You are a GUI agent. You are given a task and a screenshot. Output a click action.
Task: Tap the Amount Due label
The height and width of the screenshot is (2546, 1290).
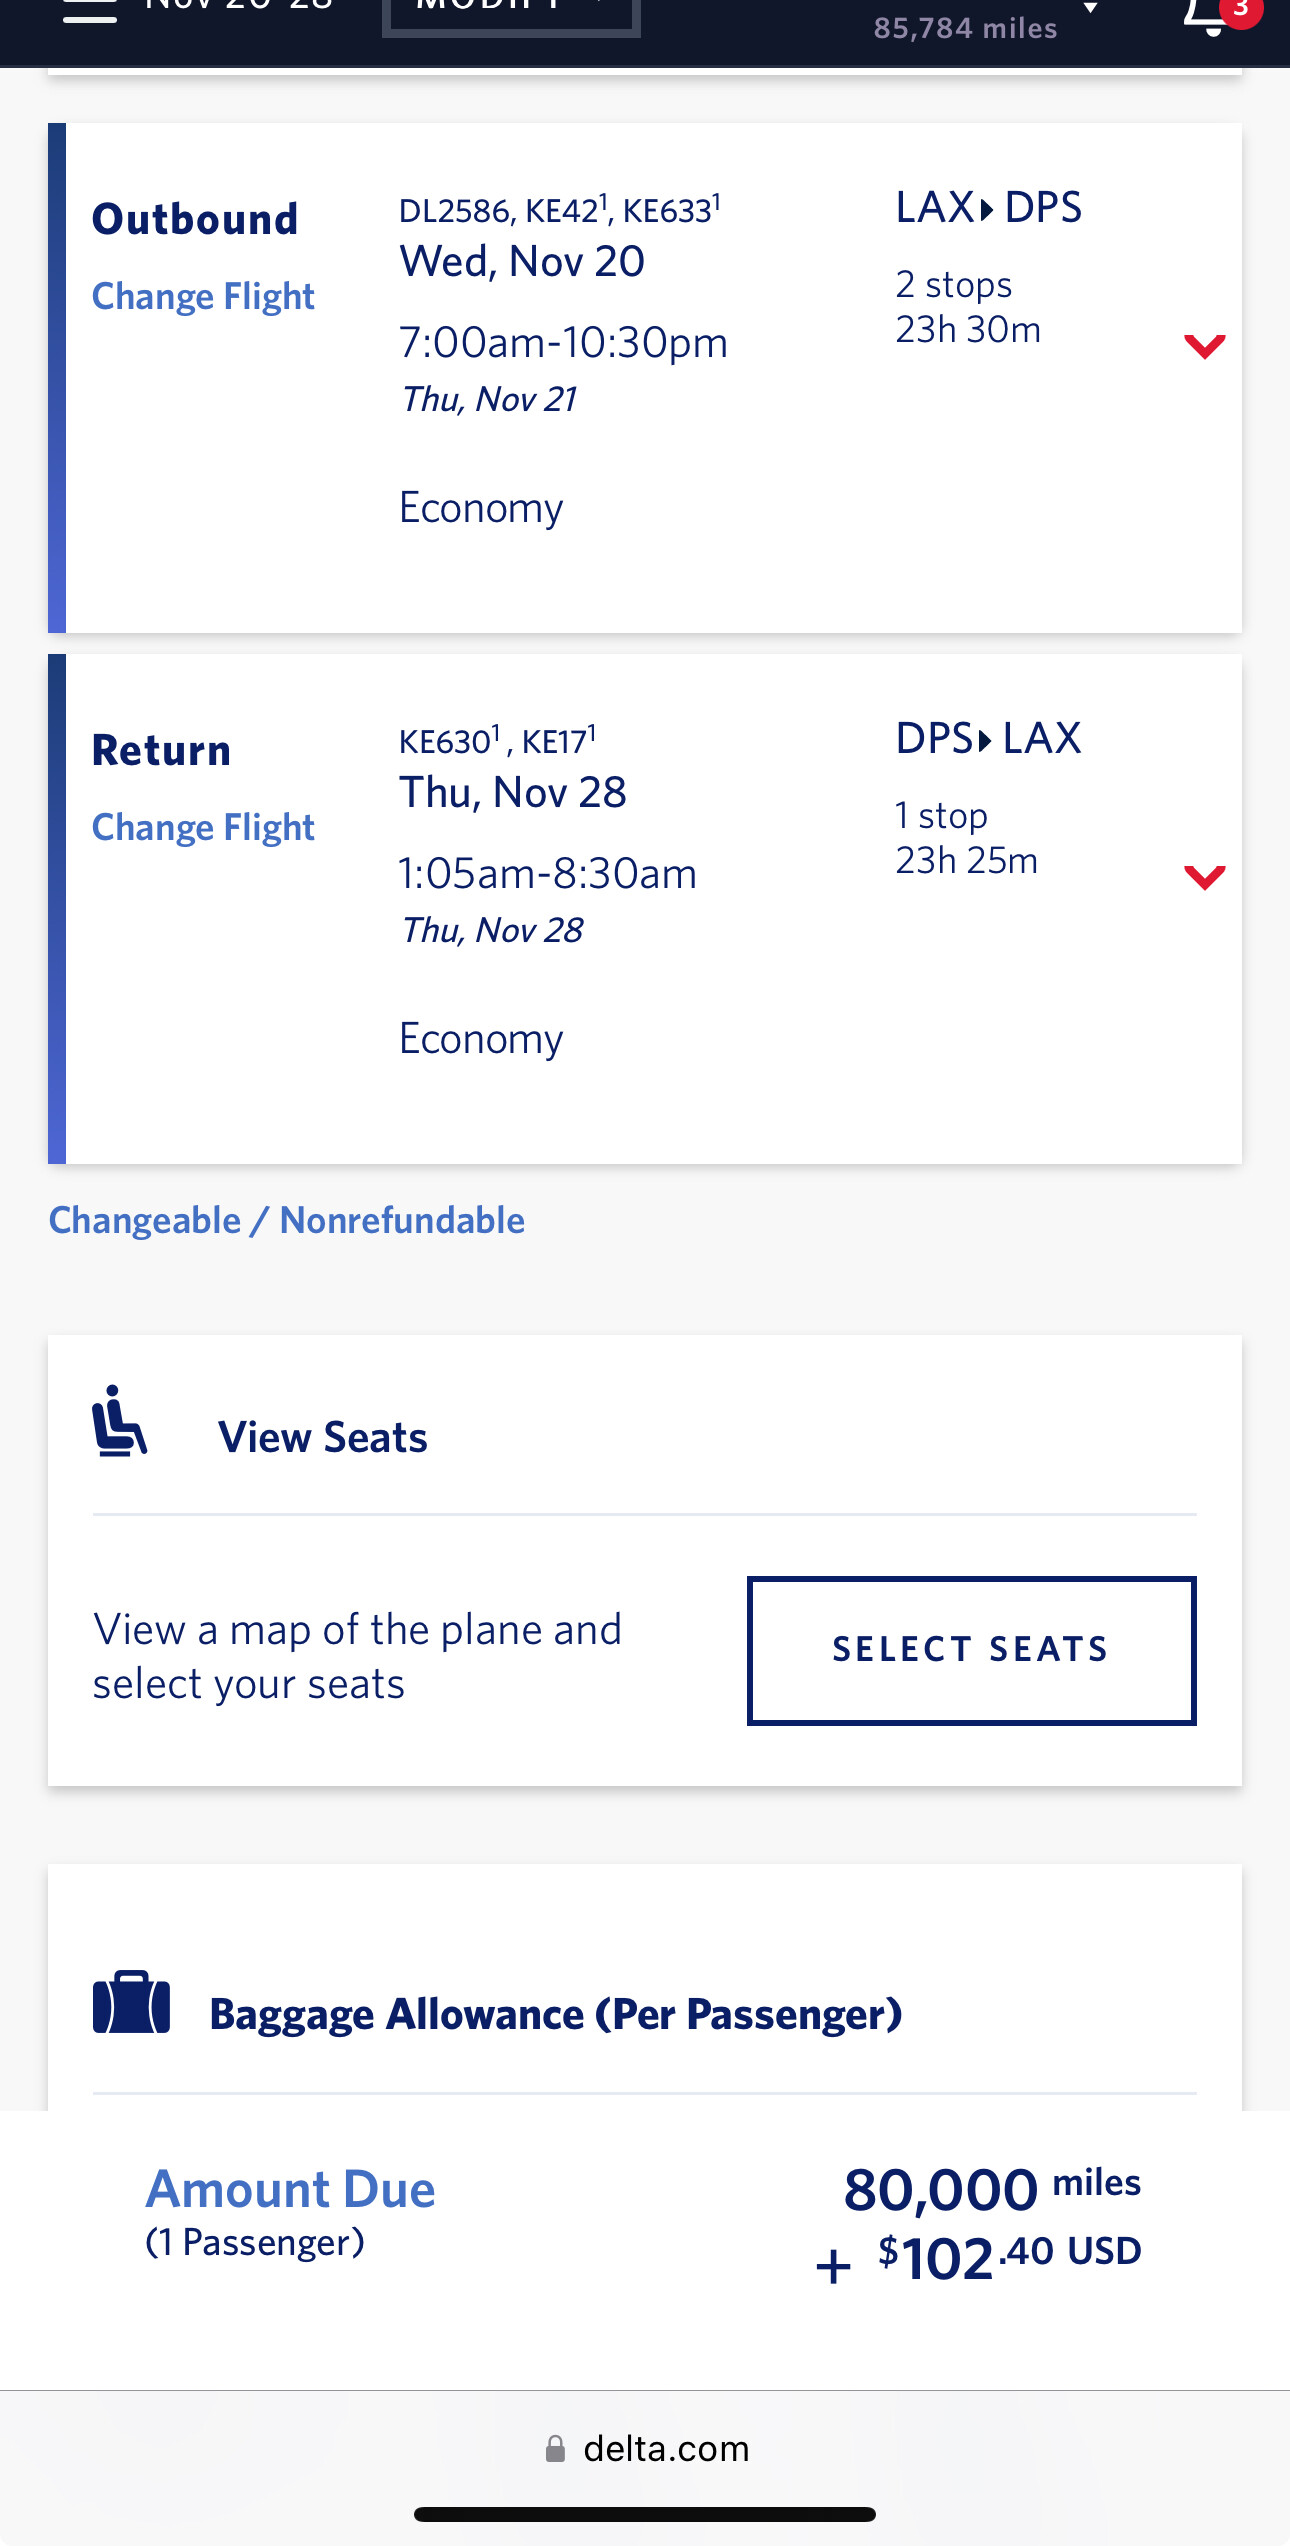pos(290,2189)
